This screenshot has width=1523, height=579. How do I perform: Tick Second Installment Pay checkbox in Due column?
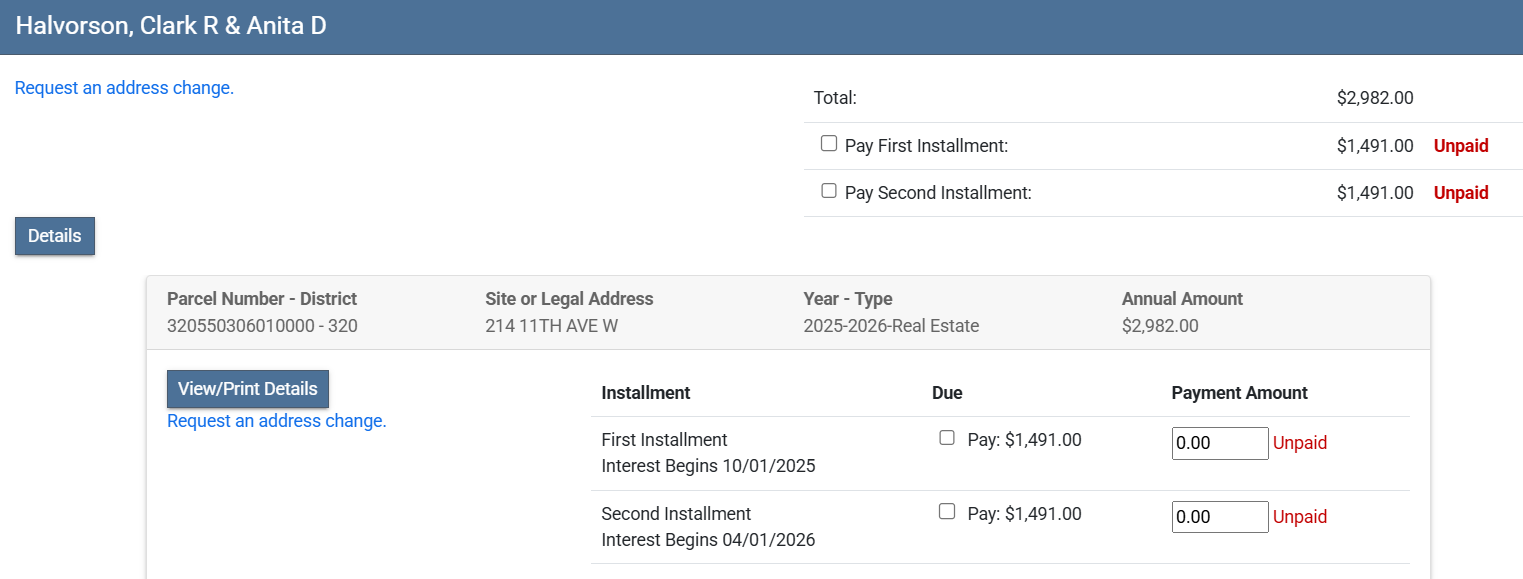[946, 512]
